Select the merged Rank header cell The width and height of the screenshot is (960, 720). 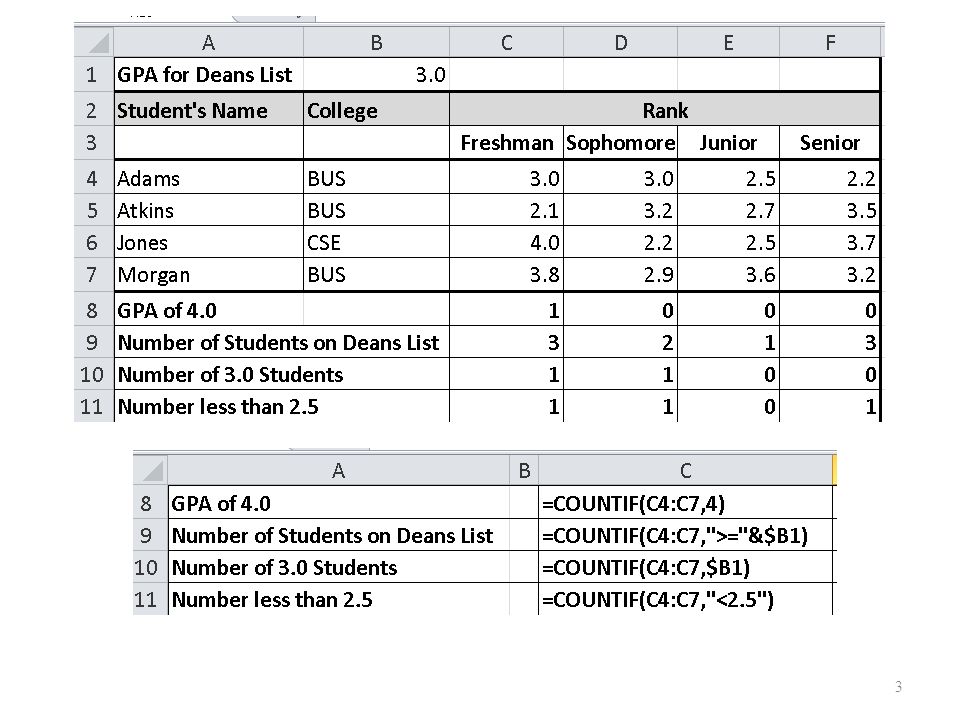click(x=665, y=110)
